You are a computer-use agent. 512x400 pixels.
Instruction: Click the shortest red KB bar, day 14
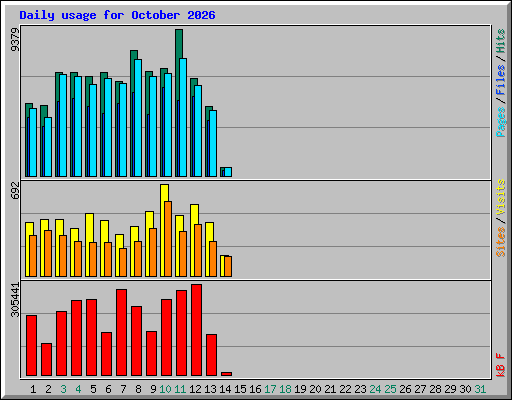click(226, 374)
